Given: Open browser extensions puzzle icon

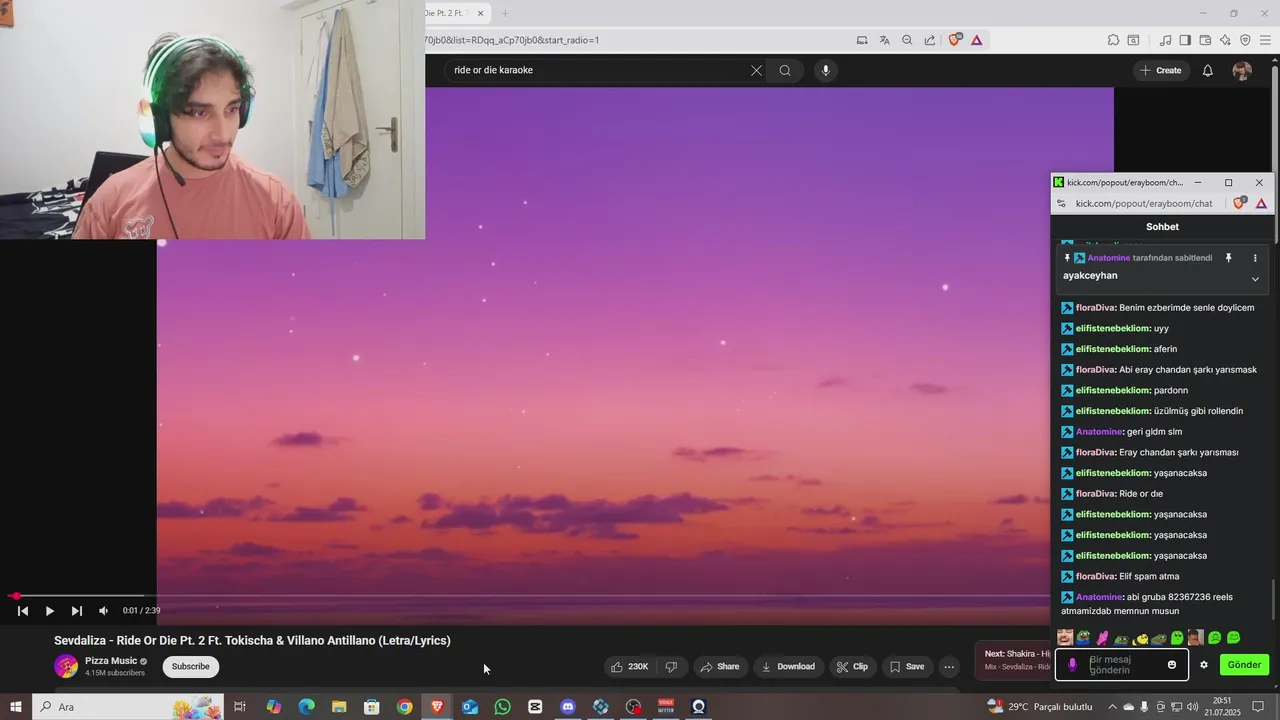Looking at the screenshot, I should 1113,40.
